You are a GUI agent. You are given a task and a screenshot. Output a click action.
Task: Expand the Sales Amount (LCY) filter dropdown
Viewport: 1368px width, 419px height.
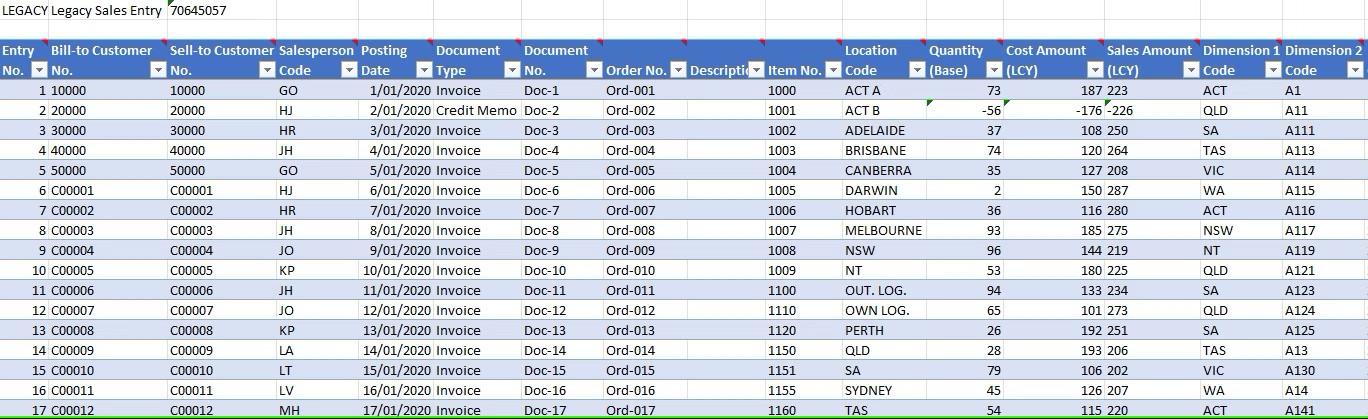(1190, 70)
